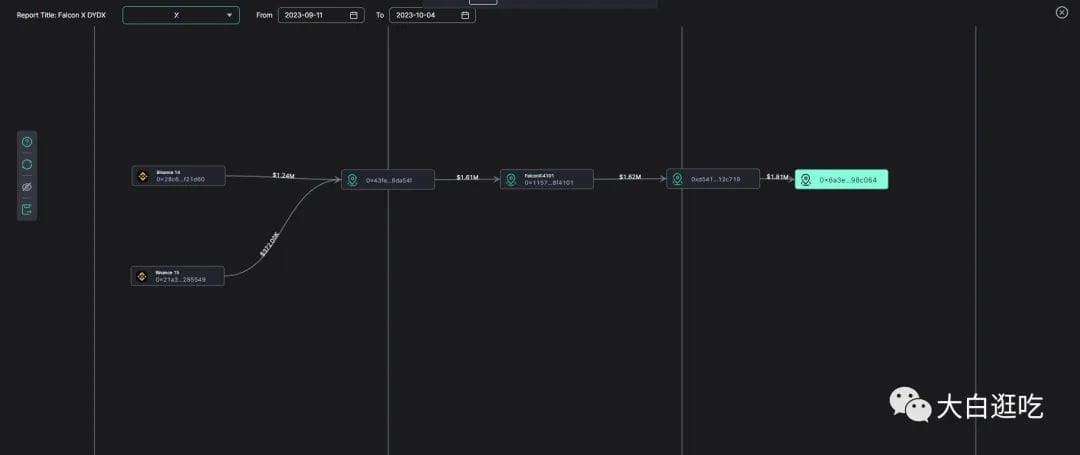Click the $1.61M transfer label

[x=467, y=178]
